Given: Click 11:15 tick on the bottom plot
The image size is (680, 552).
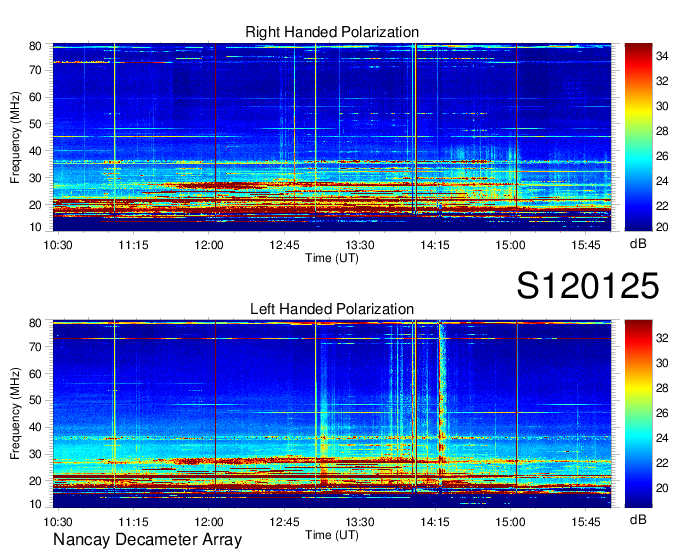Looking at the screenshot, I should pos(133,522).
